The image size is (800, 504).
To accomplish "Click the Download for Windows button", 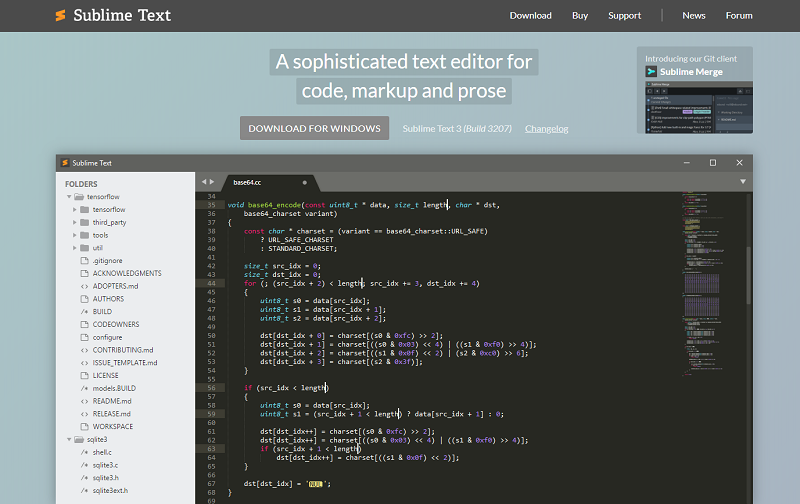I will 314,128.
